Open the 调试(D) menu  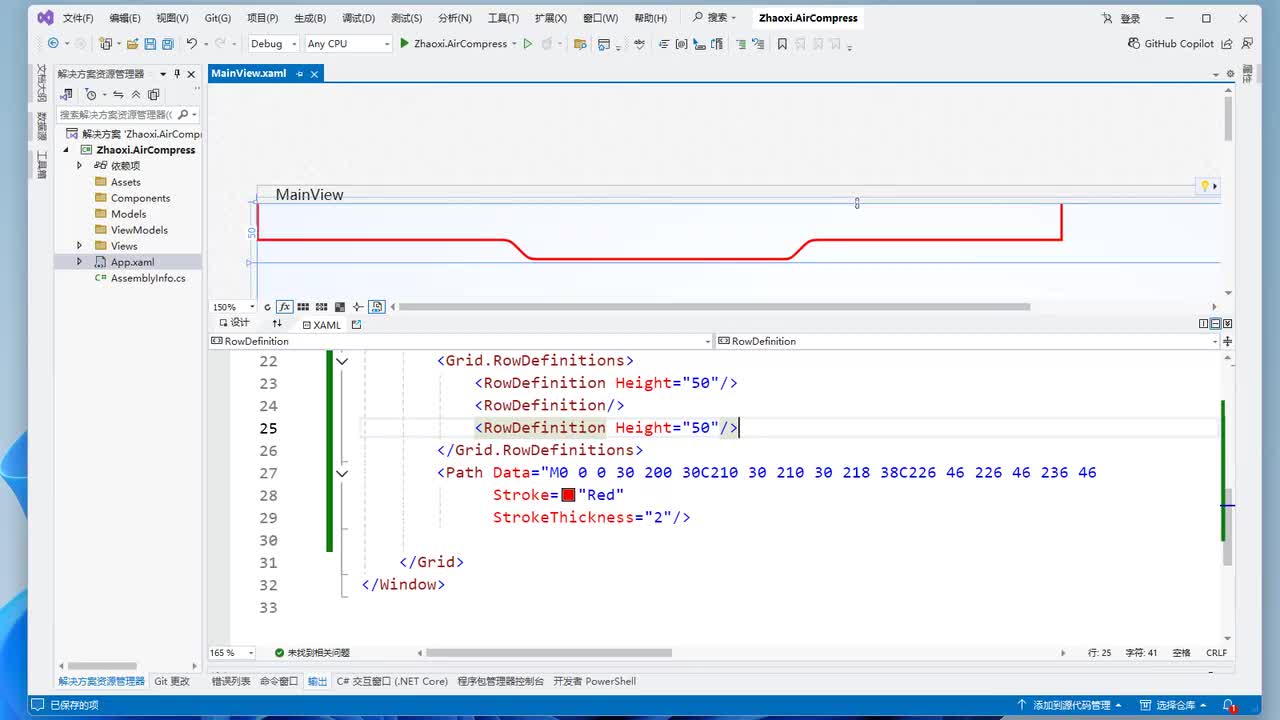click(358, 18)
